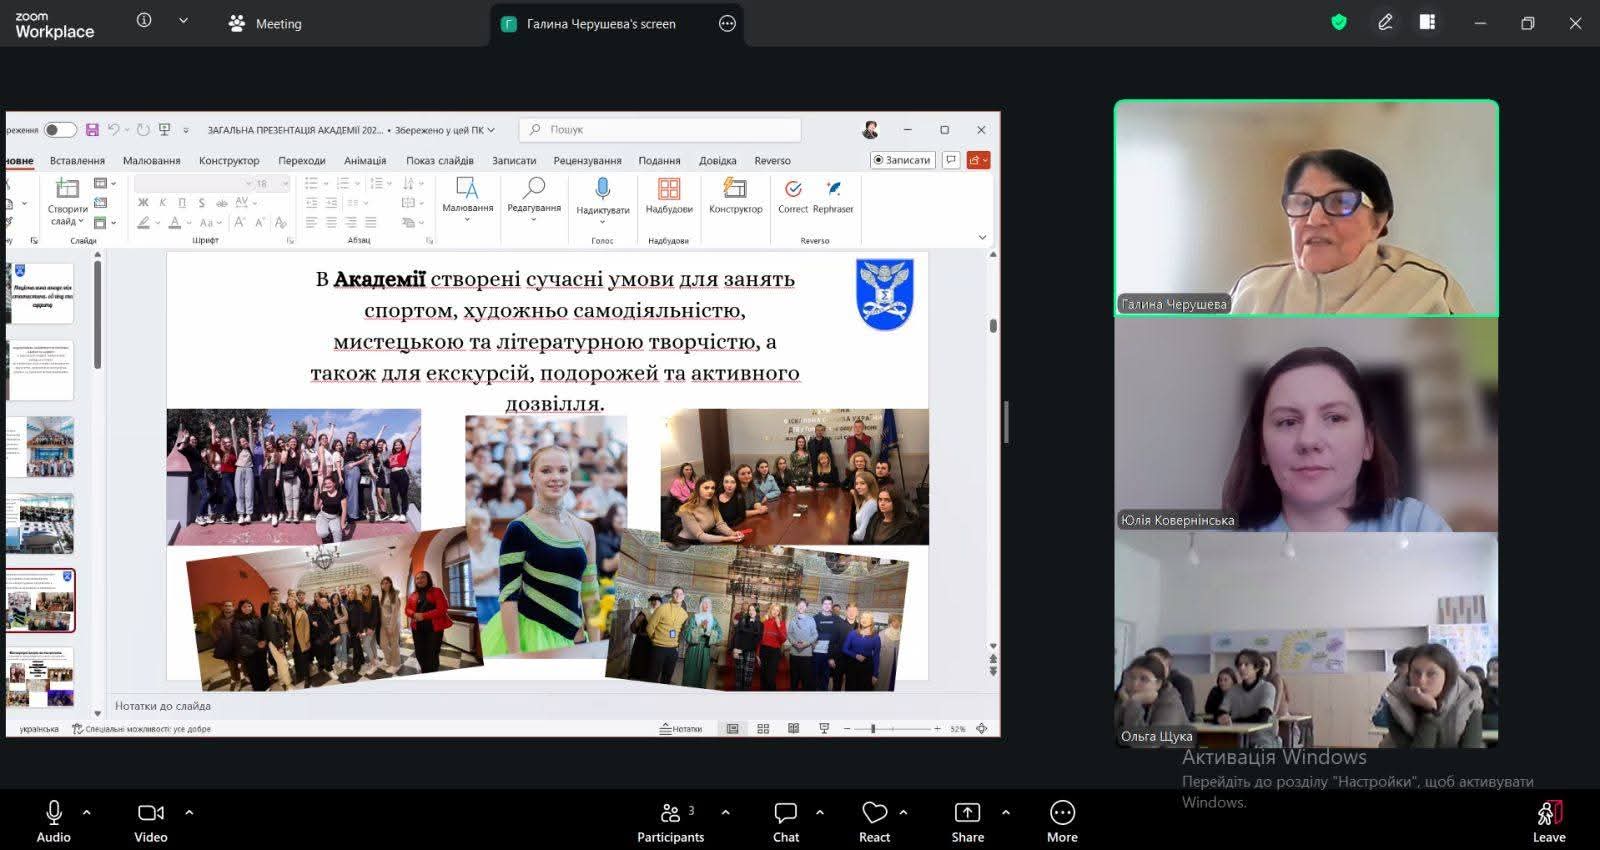
Task: Click the Share screen icon
Action: point(967,813)
